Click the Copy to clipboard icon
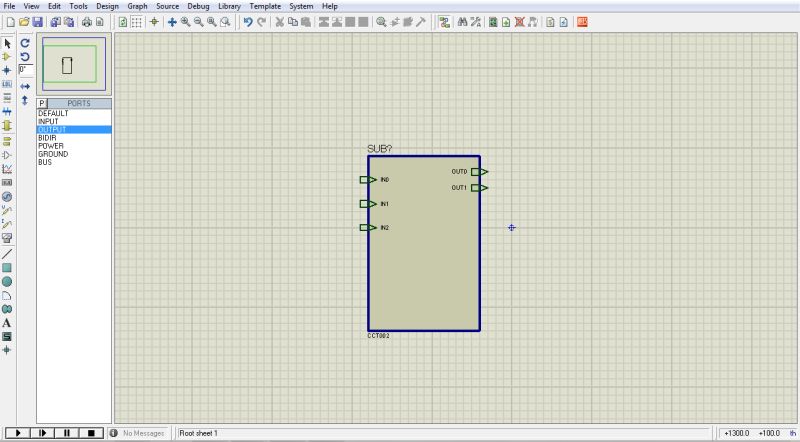The height and width of the screenshot is (442, 800). 293,22
